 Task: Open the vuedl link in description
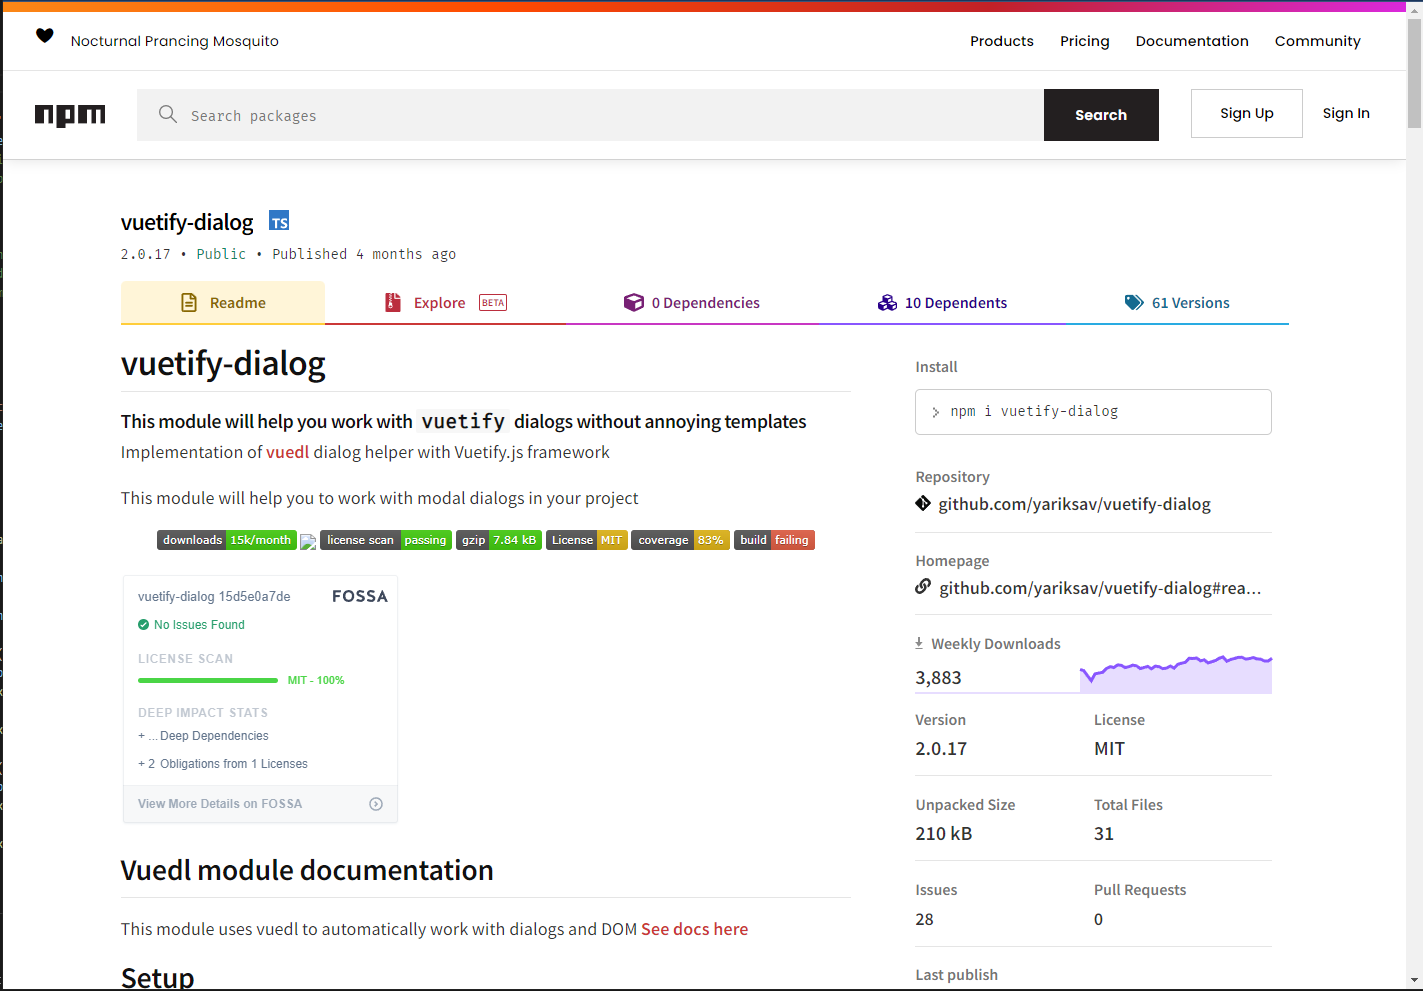[288, 452]
